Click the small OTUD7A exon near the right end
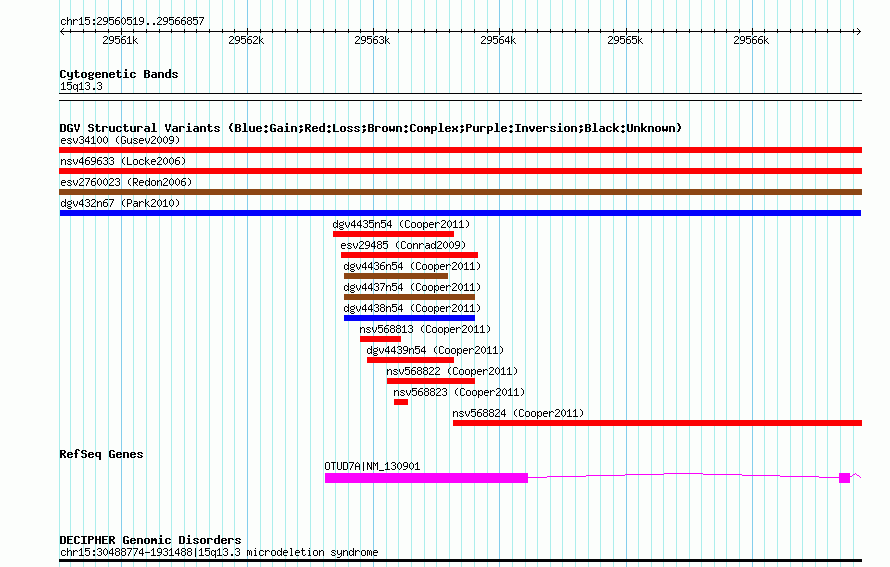Viewport: 890px width, 567px height. 845,478
